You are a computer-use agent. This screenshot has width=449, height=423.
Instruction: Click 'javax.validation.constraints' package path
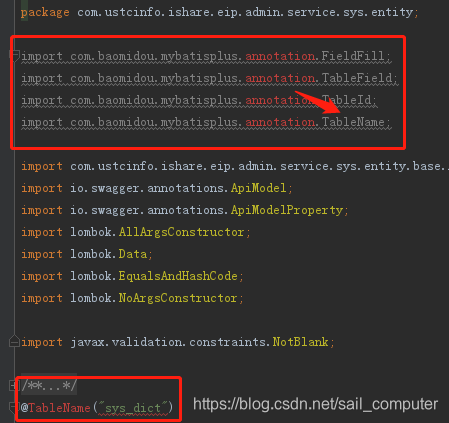click(168, 342)
